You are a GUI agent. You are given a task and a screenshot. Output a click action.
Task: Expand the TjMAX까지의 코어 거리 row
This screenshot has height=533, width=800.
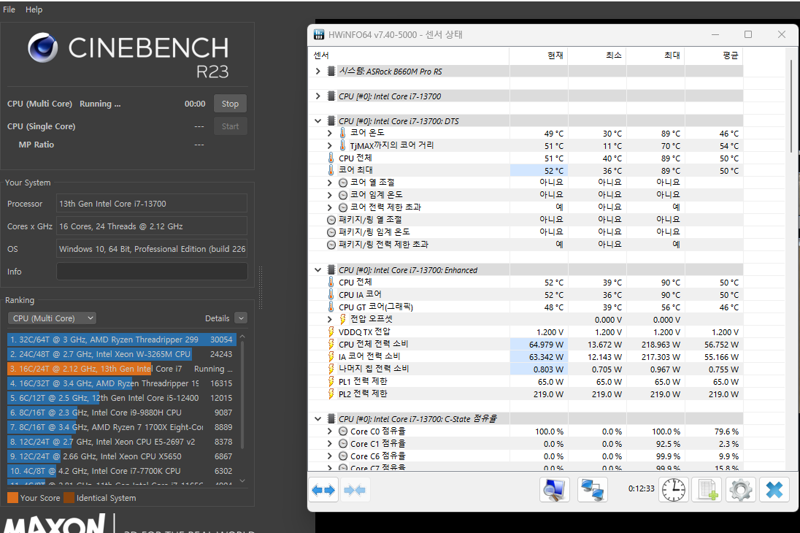[330, 145]
